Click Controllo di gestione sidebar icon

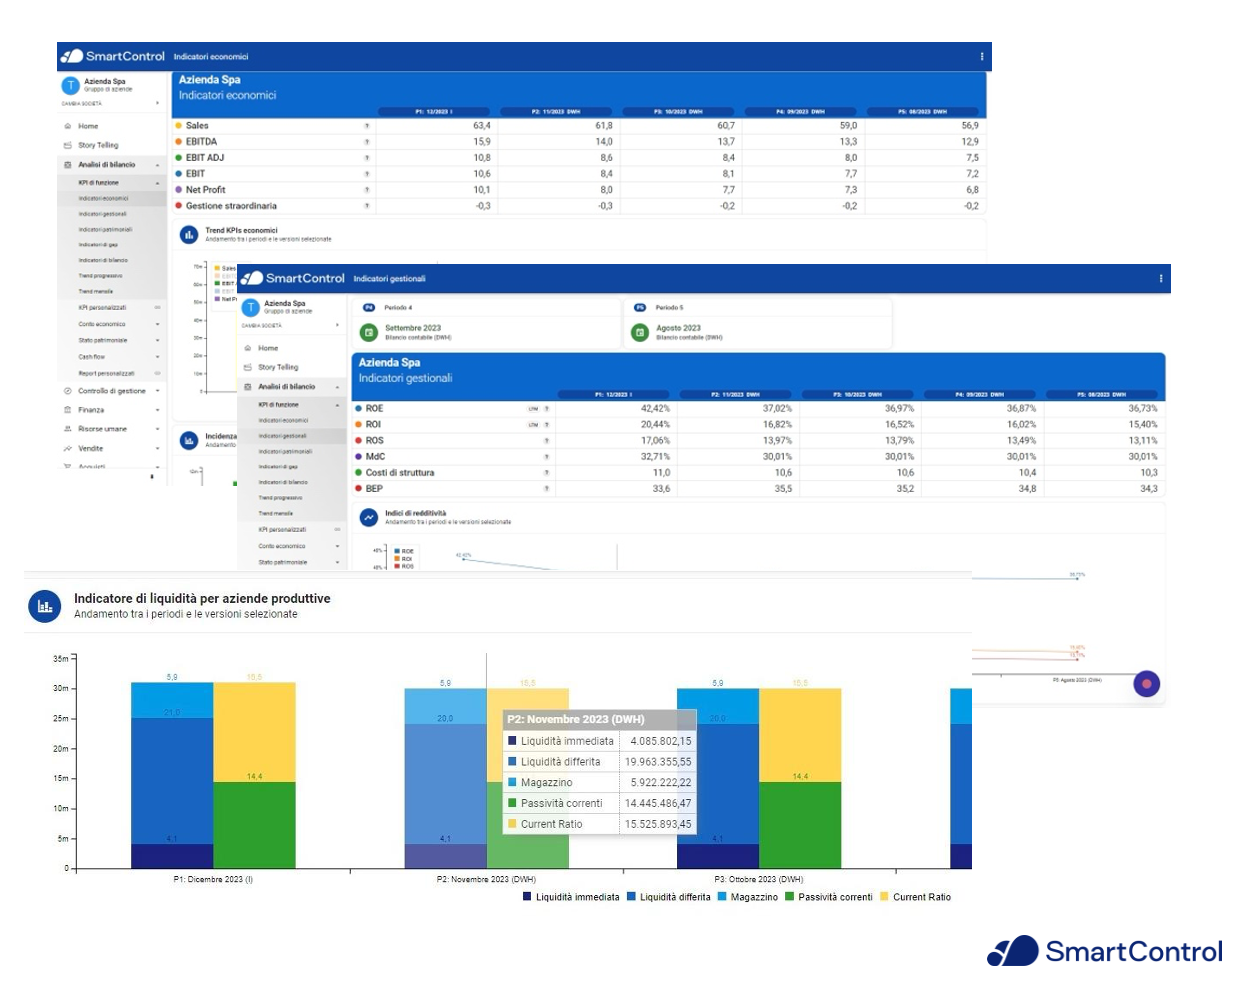pos(68,391)
